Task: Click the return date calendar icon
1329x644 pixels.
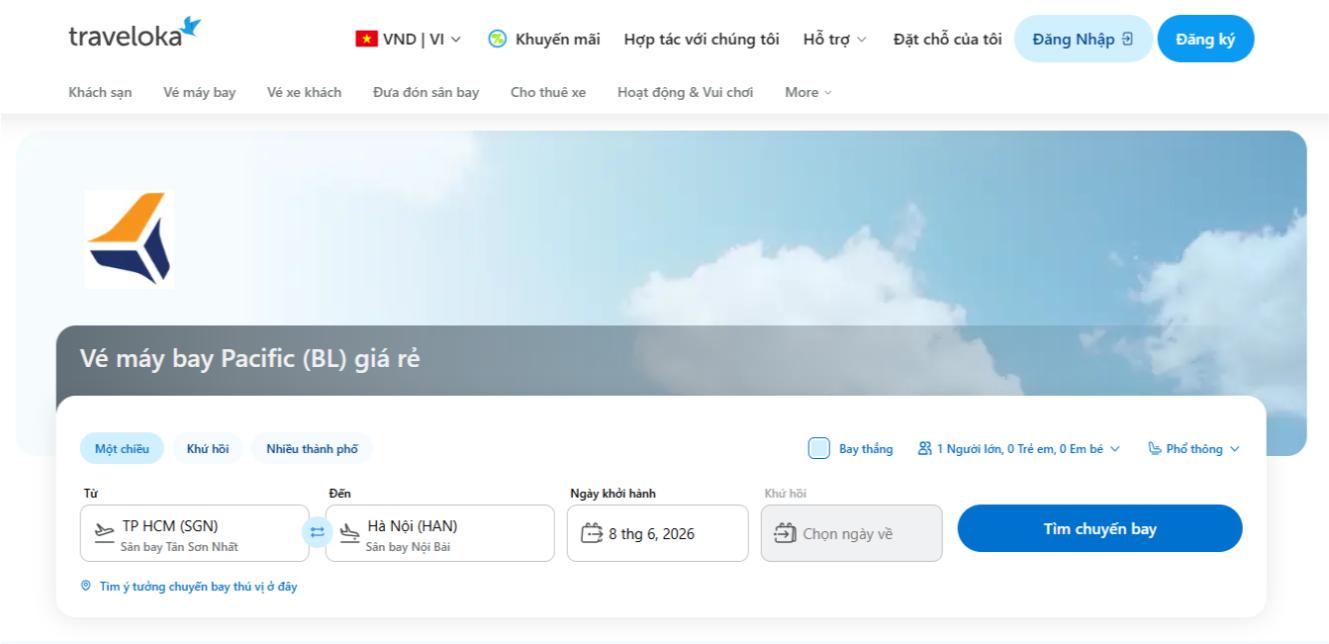Action: click(786, 533)
